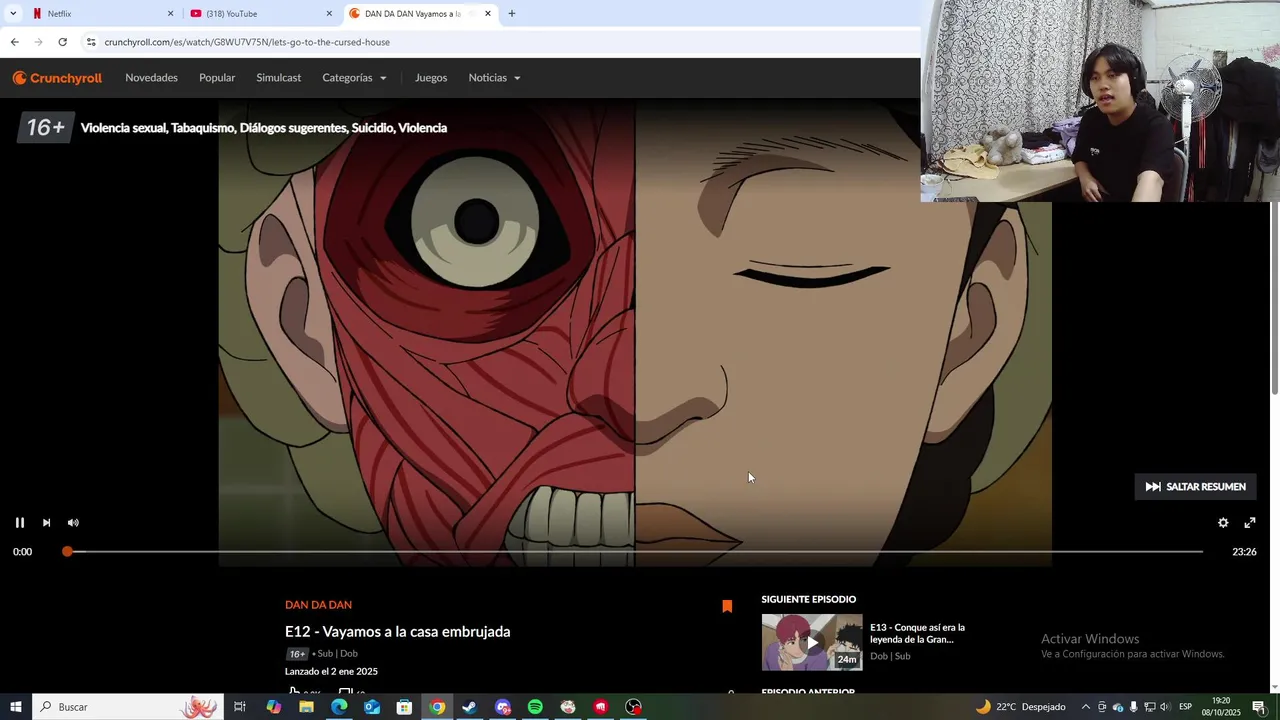Open Copilot from the taskbar
1280x720 pixels.
(273, 707)
